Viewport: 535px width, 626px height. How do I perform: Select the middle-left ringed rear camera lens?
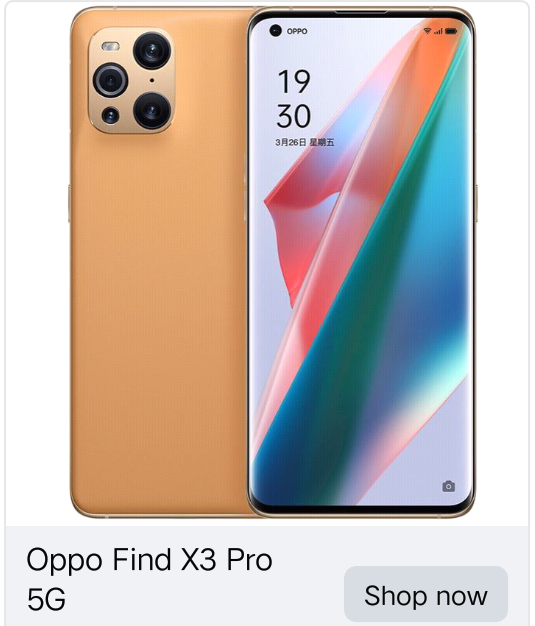111,80
